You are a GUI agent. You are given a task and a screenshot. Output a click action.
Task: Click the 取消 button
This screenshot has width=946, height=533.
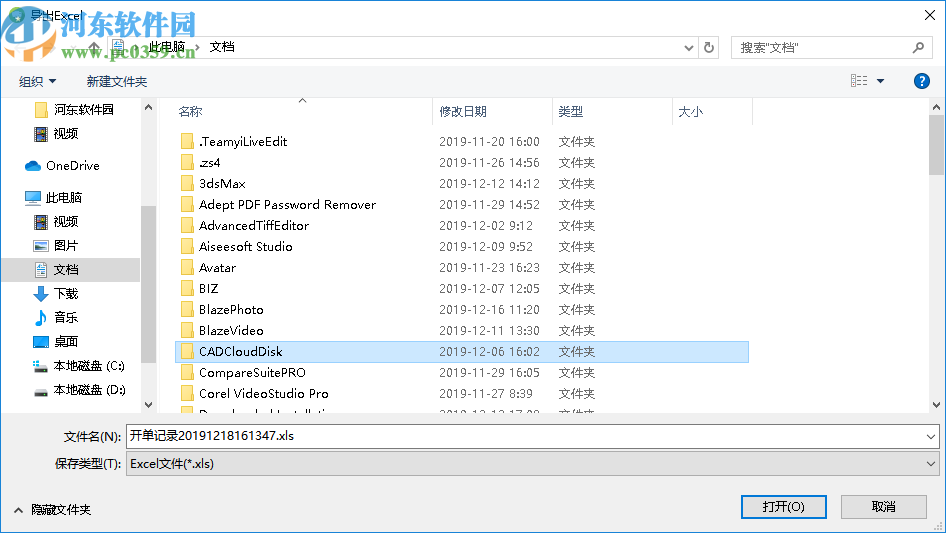pyautogui.click(x=883, y=506)
